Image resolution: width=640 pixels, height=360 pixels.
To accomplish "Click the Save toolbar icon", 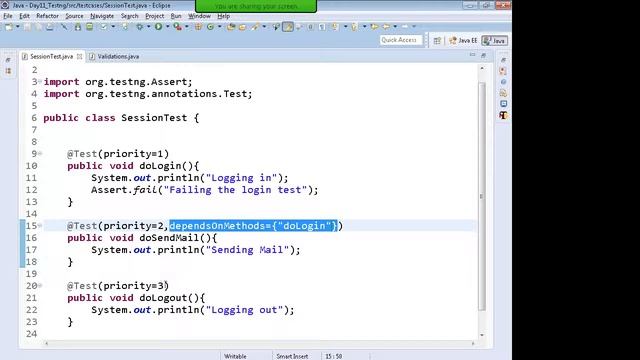I will 27,27.
